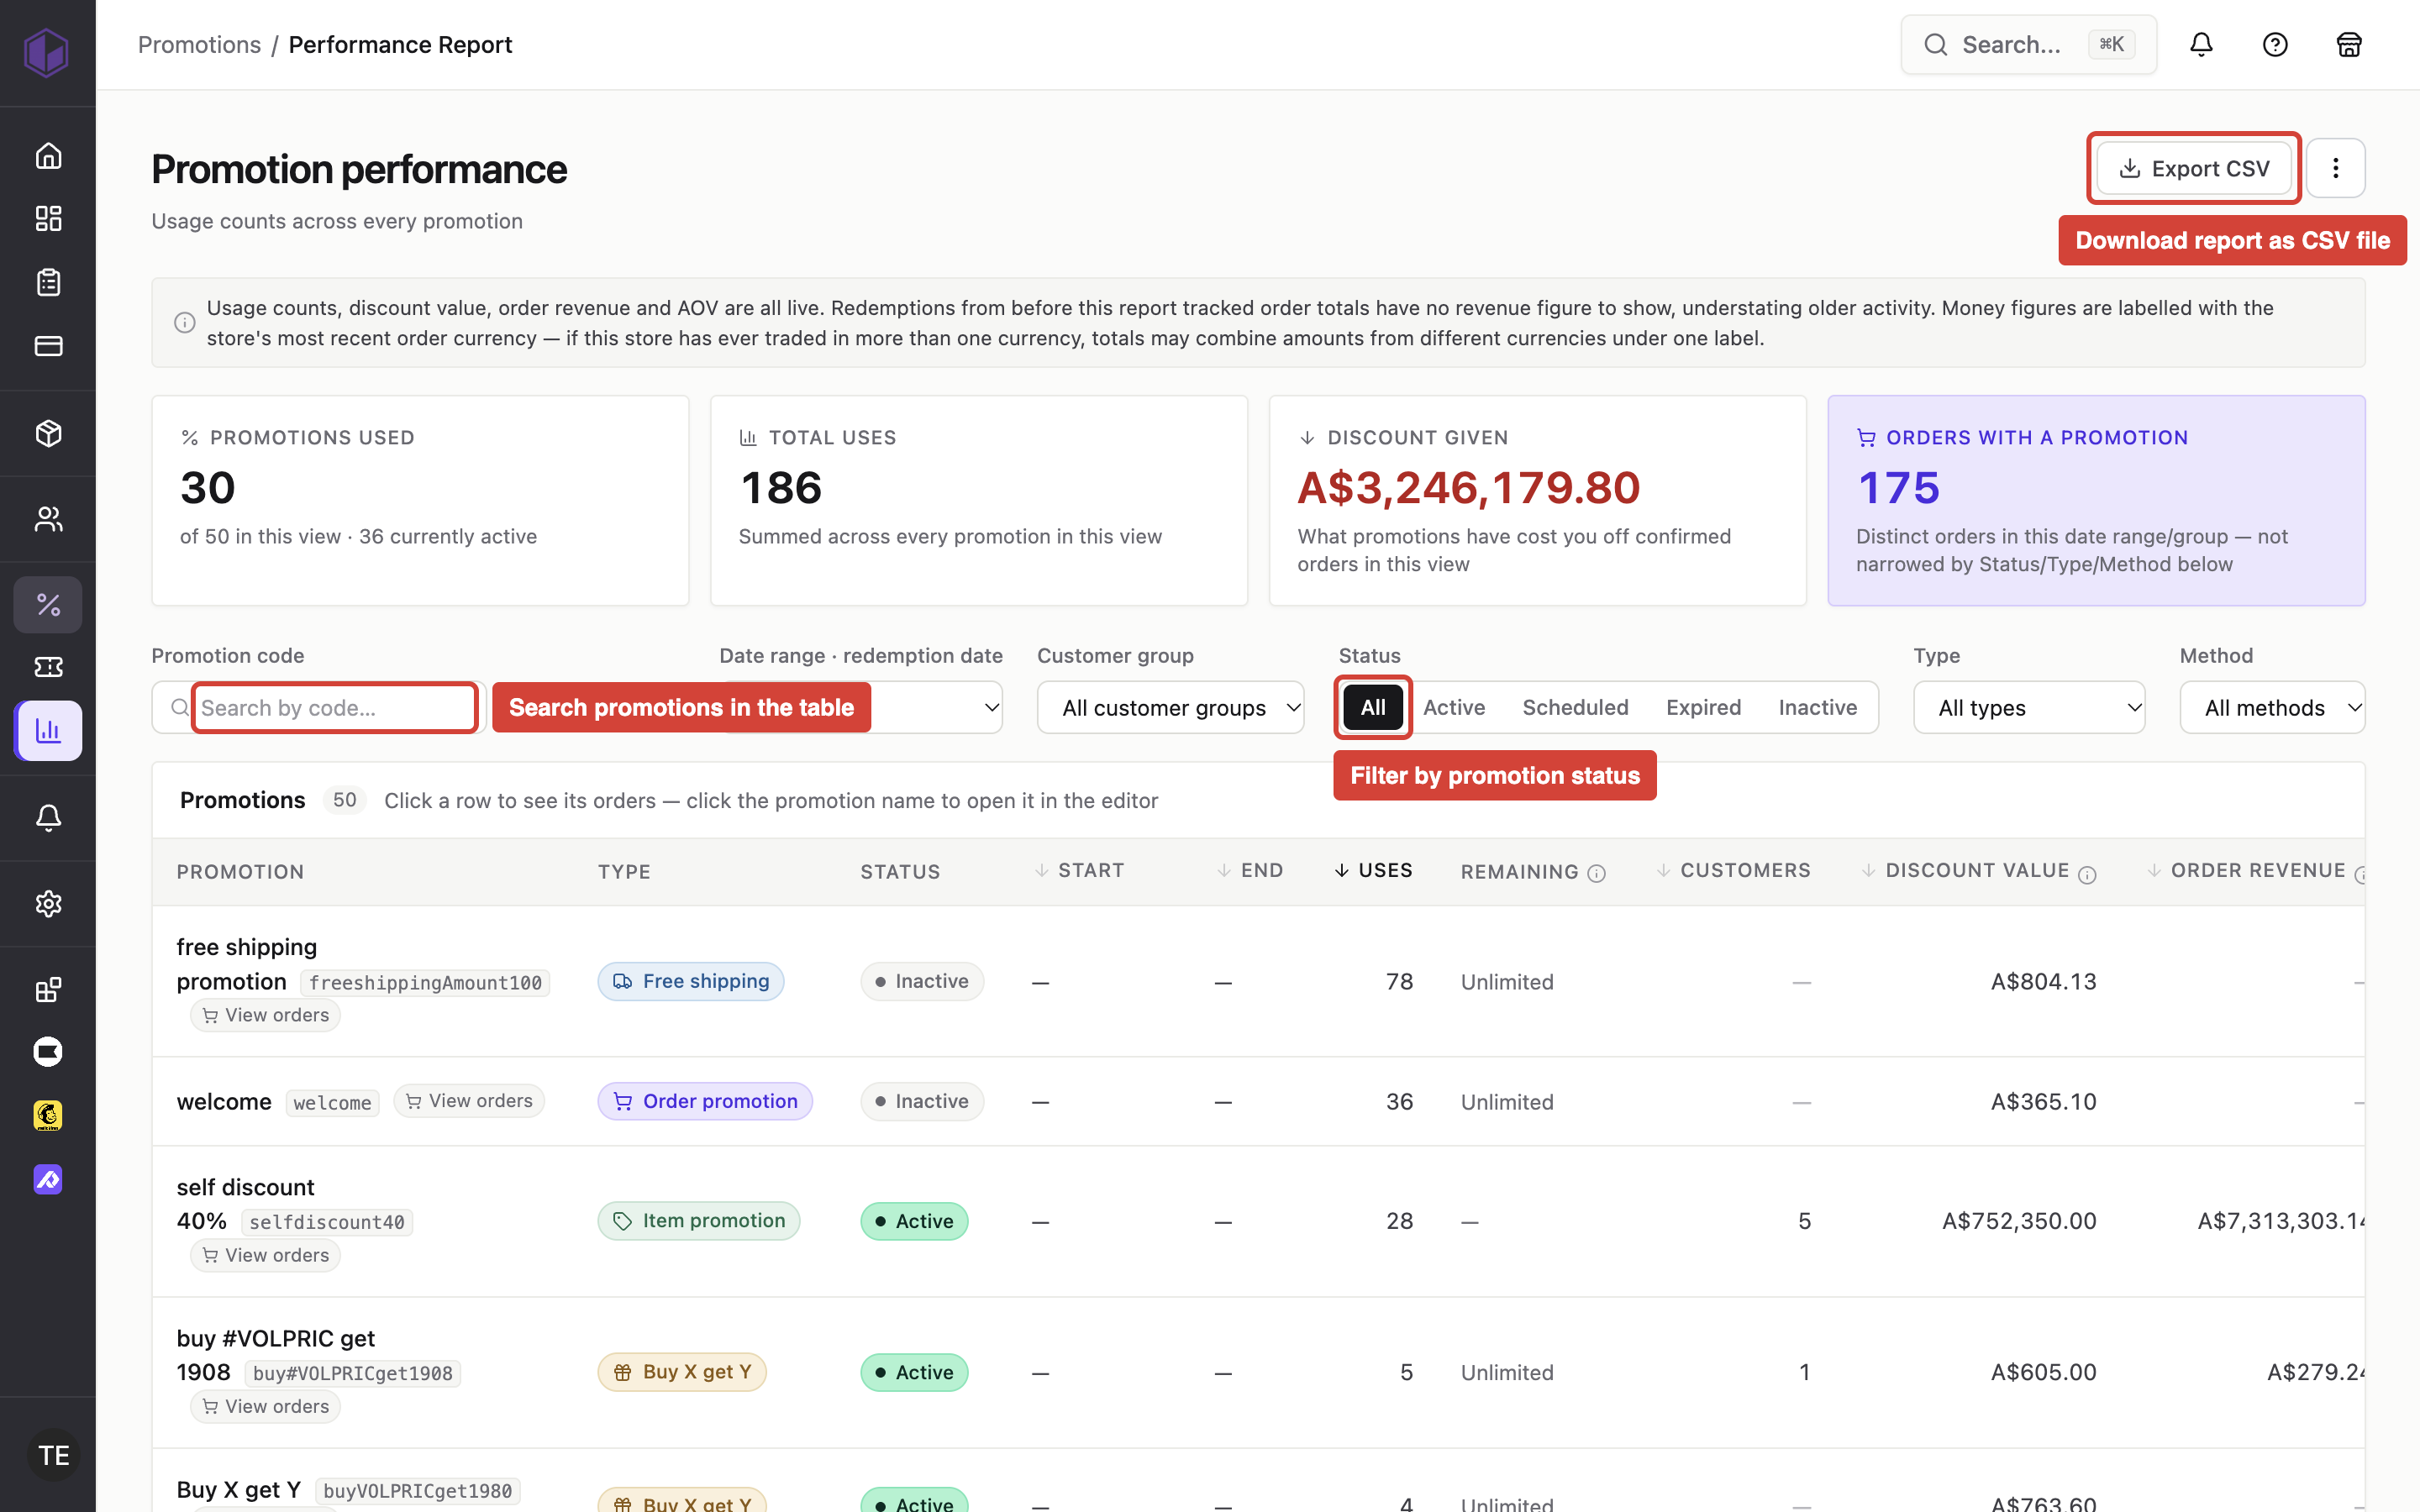
Task: Open the help question mark icon
Action: point(2275,44)
